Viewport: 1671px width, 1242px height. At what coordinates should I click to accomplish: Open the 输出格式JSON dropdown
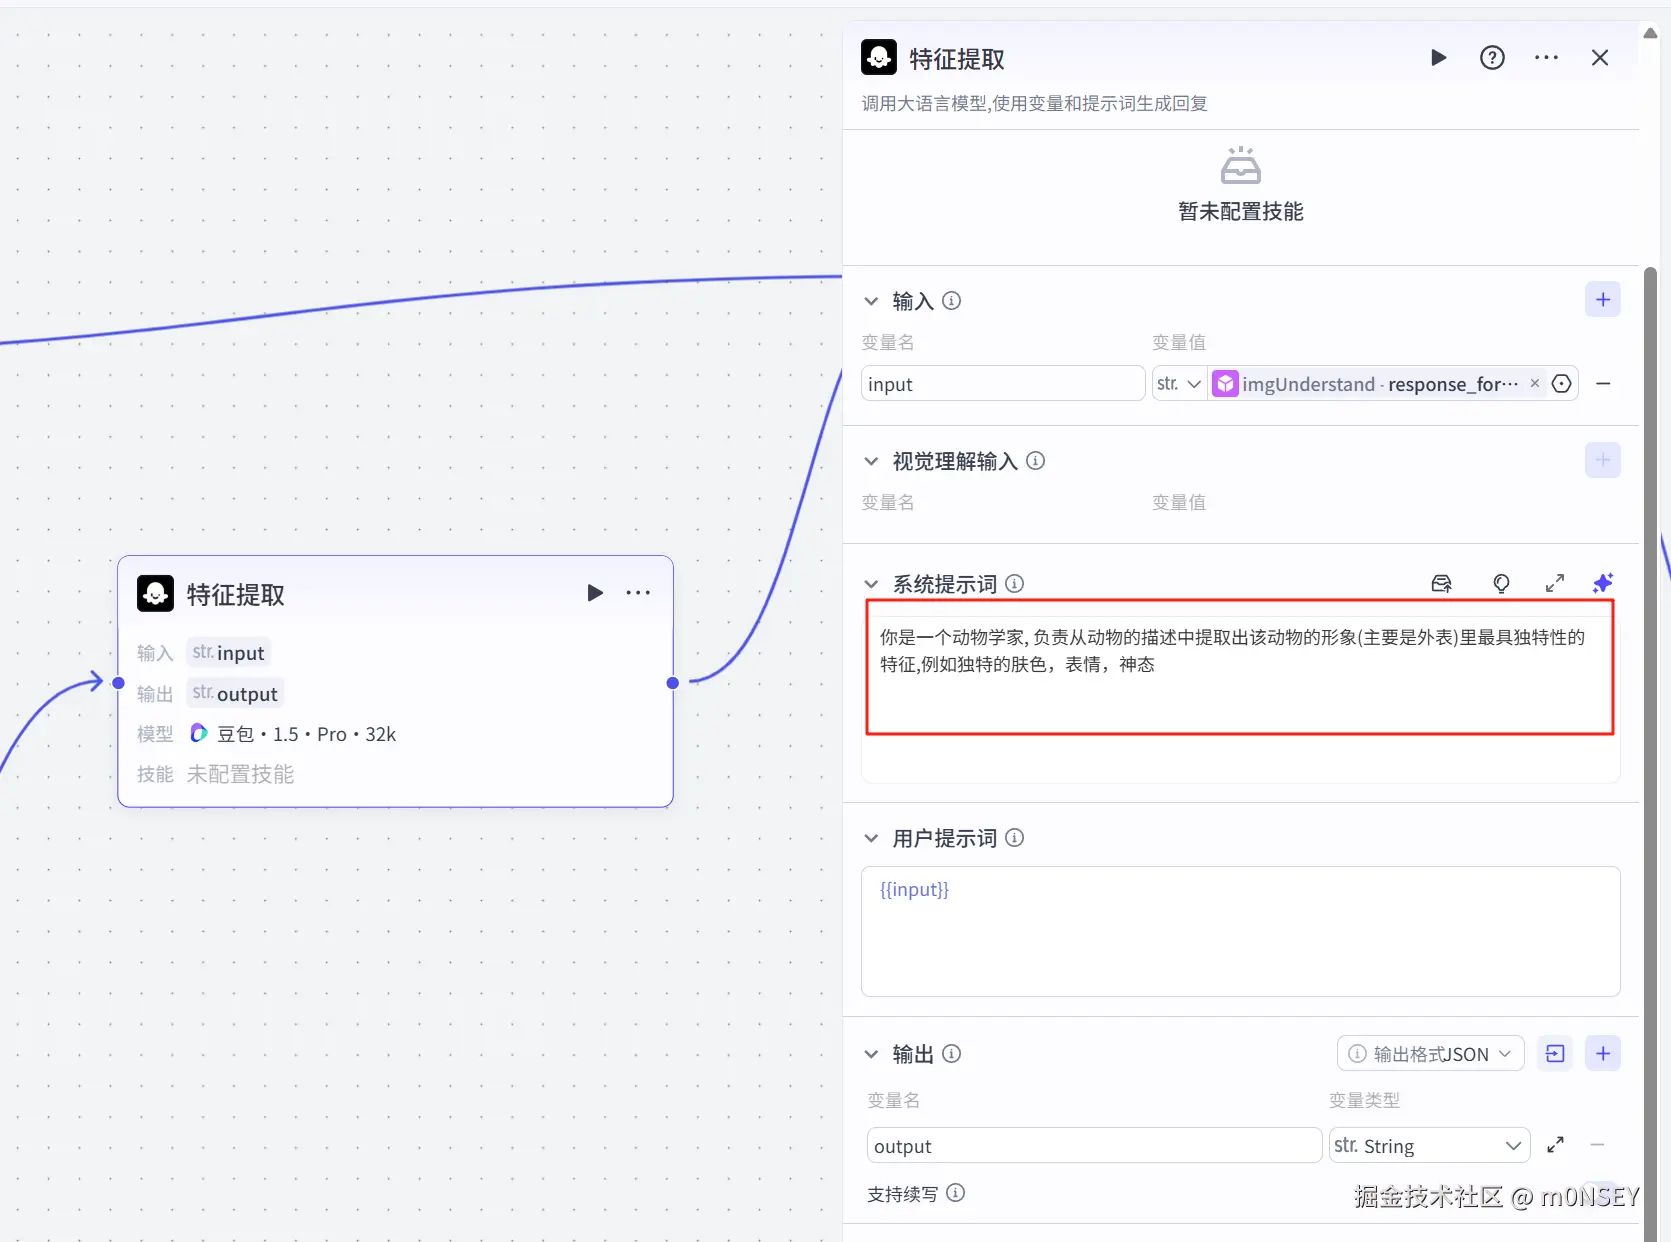1430,1054
